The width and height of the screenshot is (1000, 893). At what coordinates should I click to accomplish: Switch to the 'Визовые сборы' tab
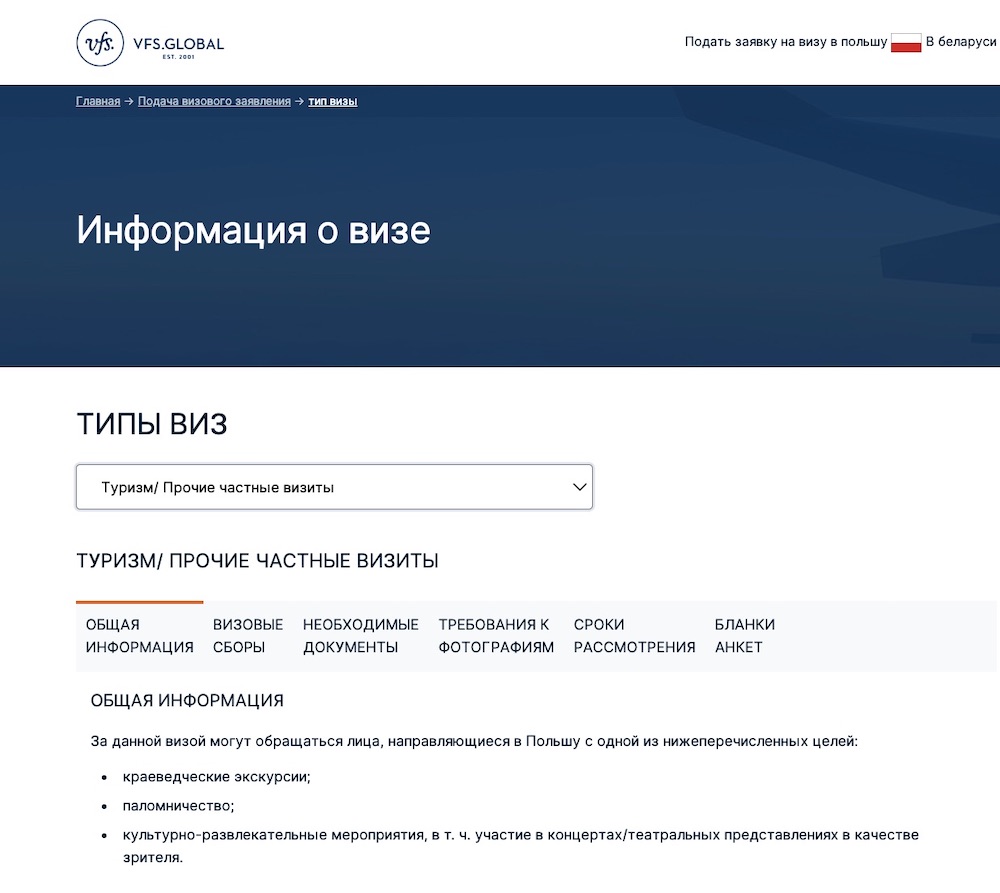[x=248, y=635]
